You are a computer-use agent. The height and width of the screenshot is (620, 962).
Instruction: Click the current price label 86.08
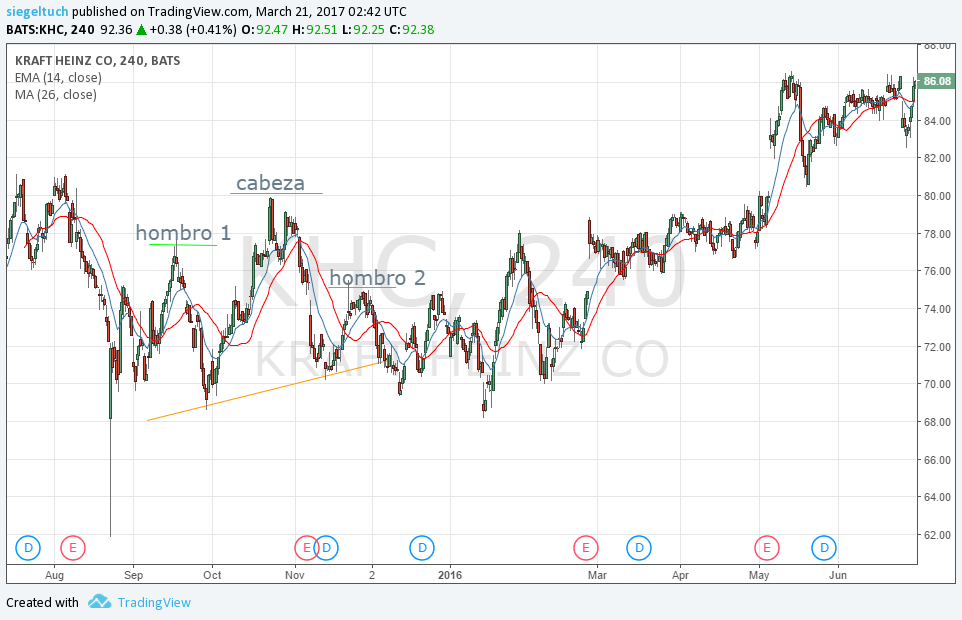[936, 81]
